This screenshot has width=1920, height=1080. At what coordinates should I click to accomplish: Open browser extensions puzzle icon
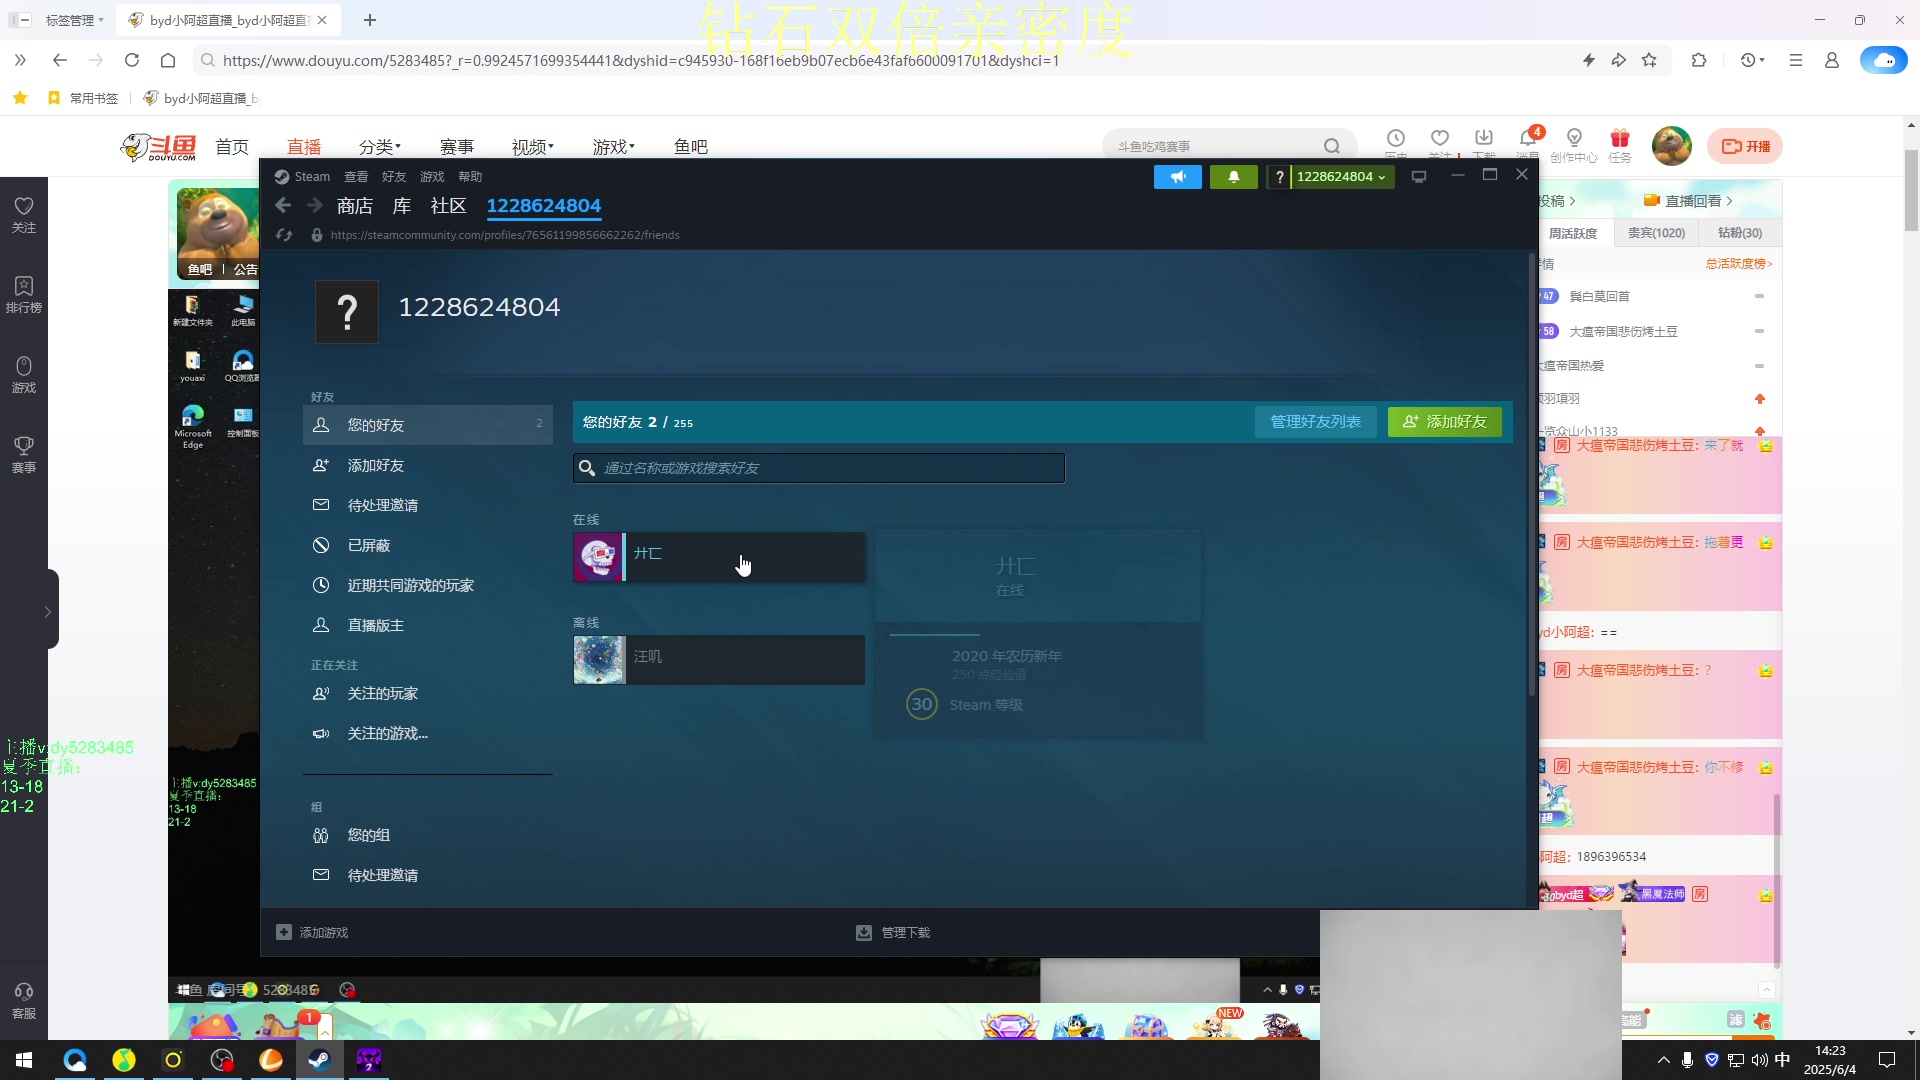tap(1699, 60)
